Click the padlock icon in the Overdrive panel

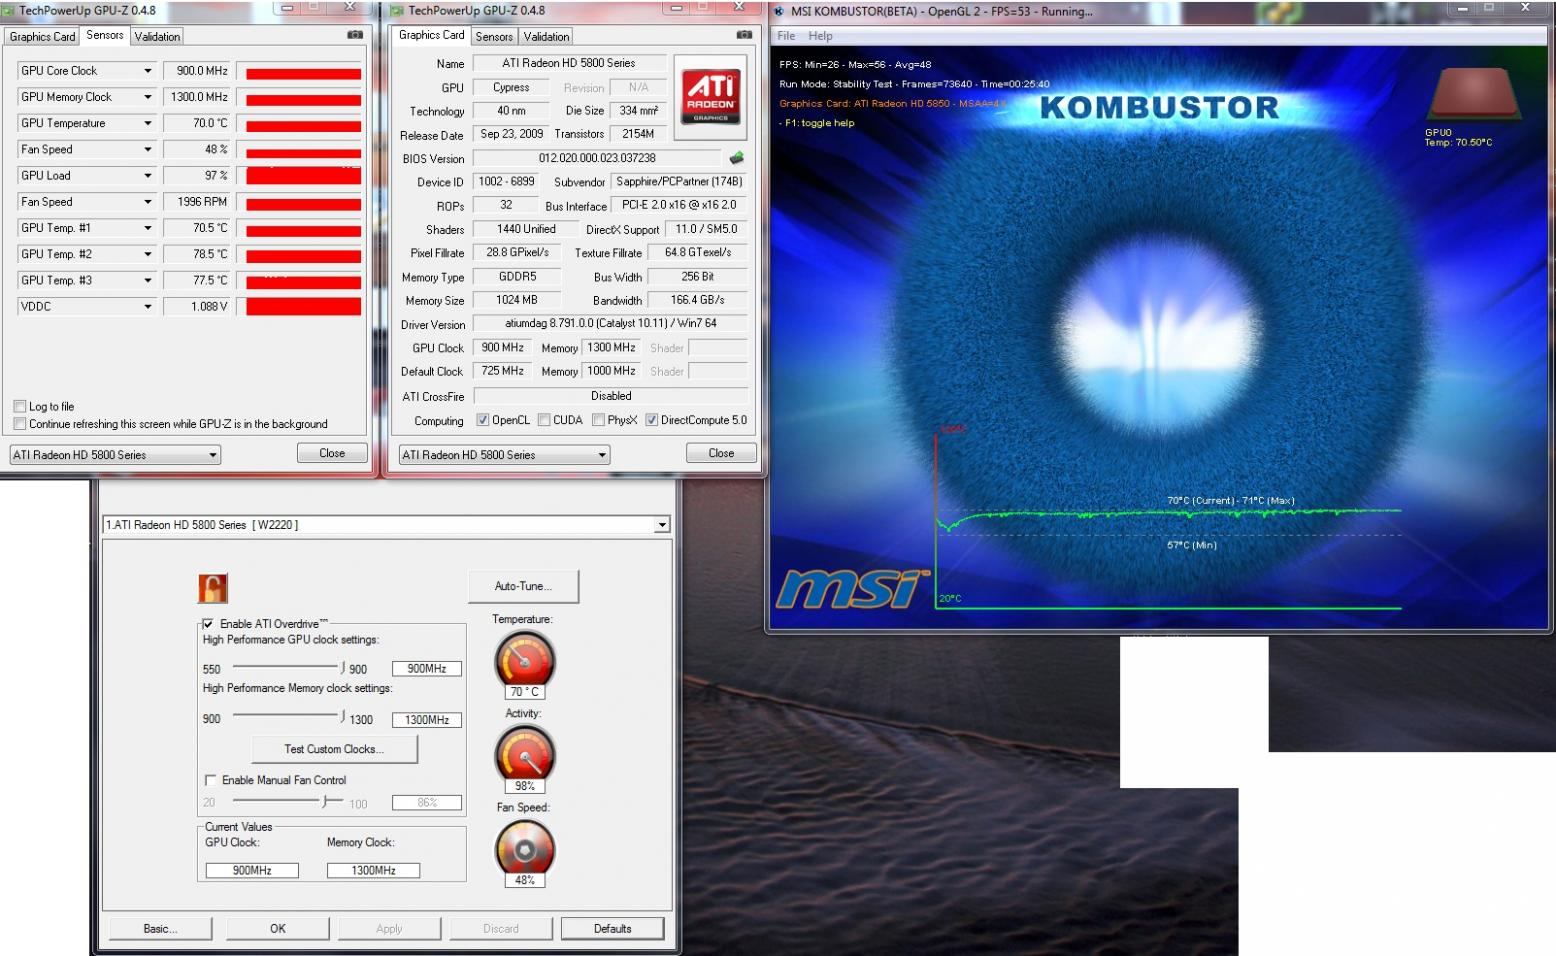(213, 588)
